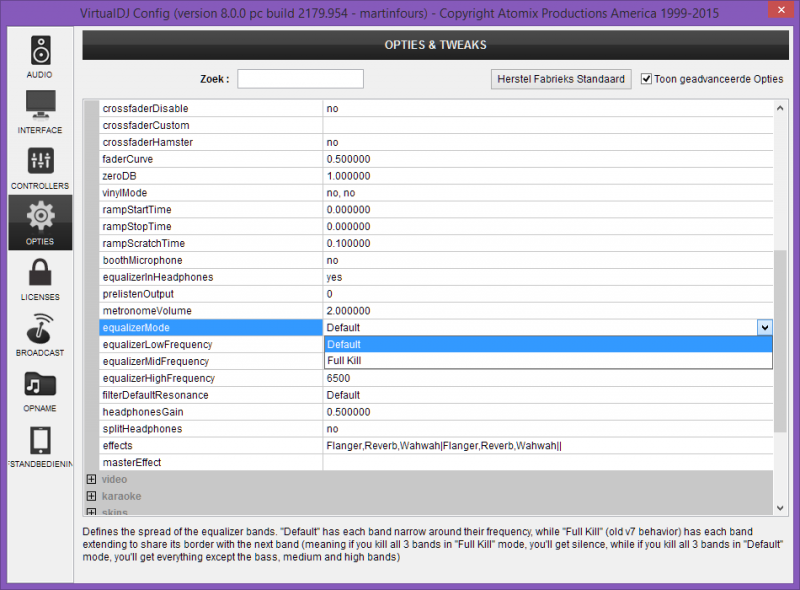Select the splitHeadphones option row

tap(436, 429)
